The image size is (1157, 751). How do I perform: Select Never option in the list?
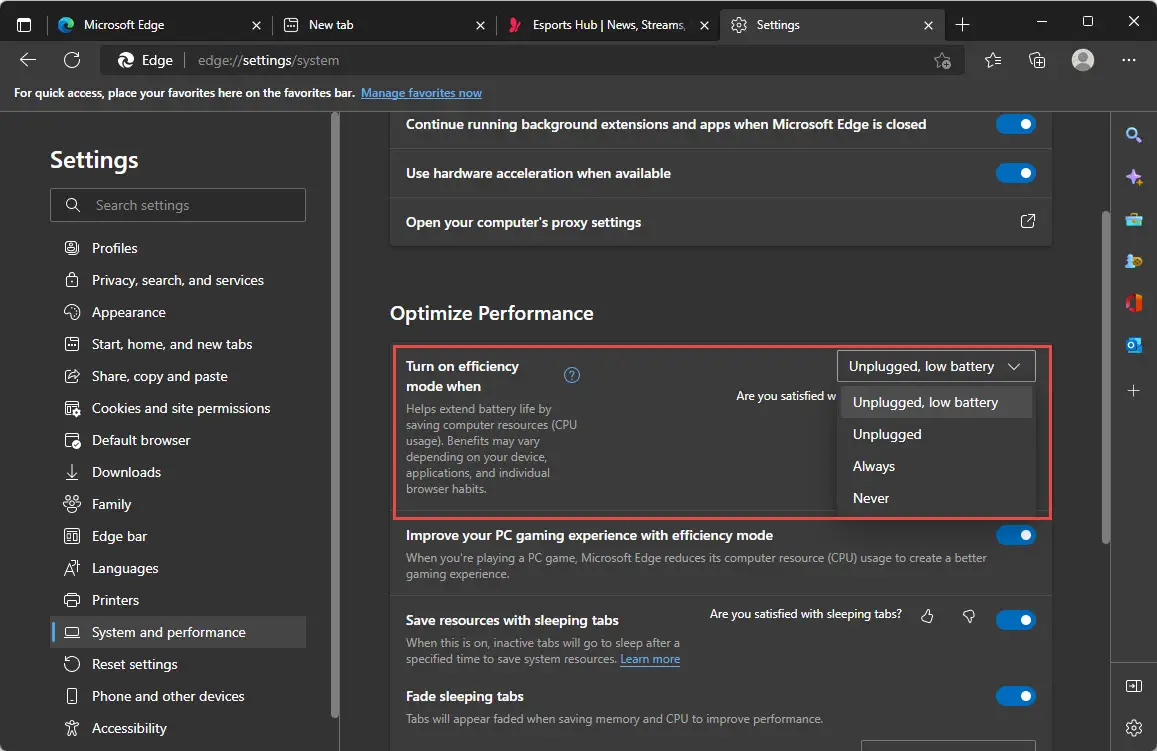(x=936, y=499)
